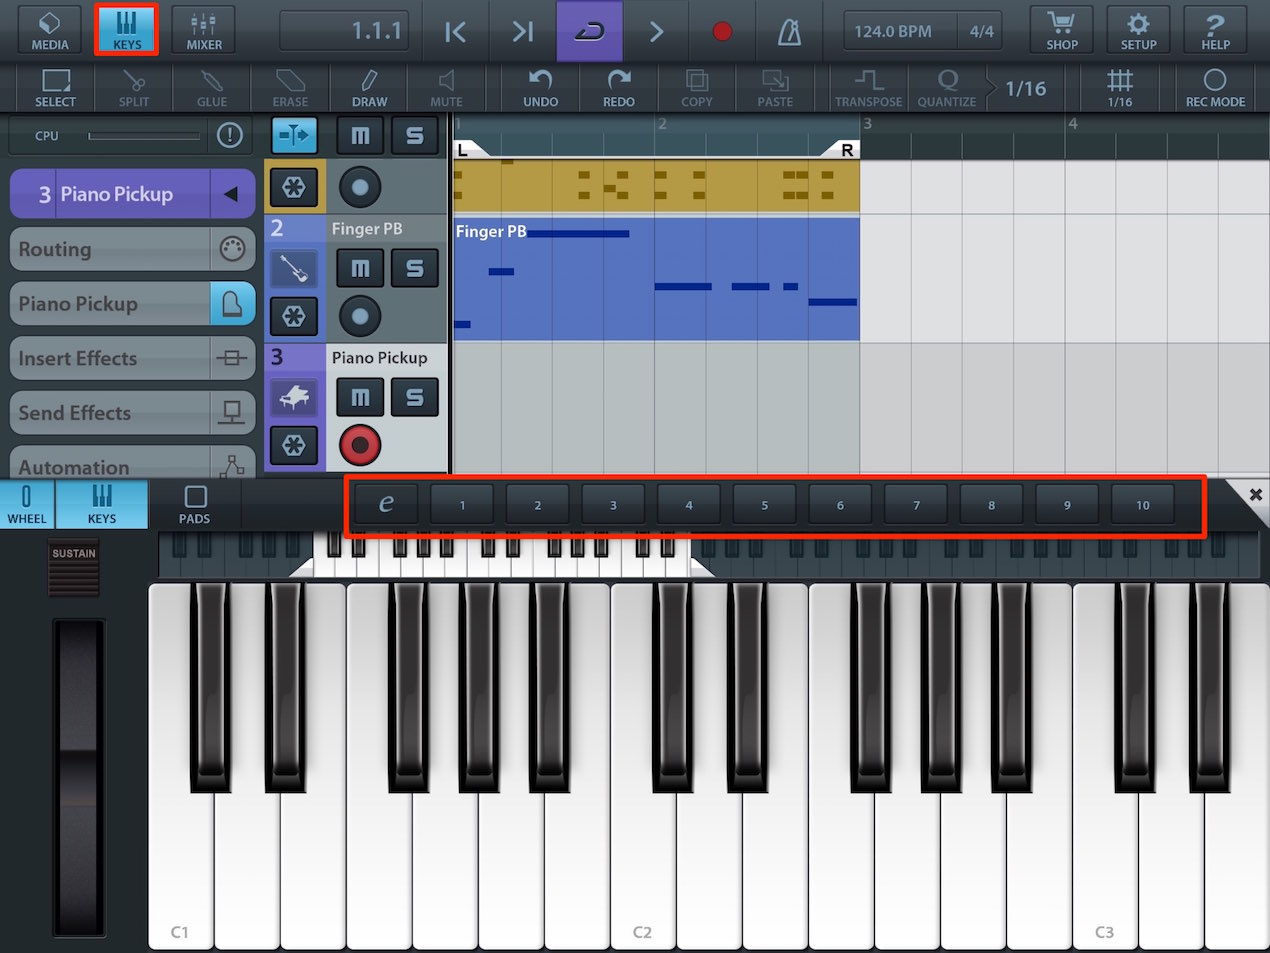Solo the Piano Pickup track
Viewport: 1270px width, 953px height.
point(414,397)
